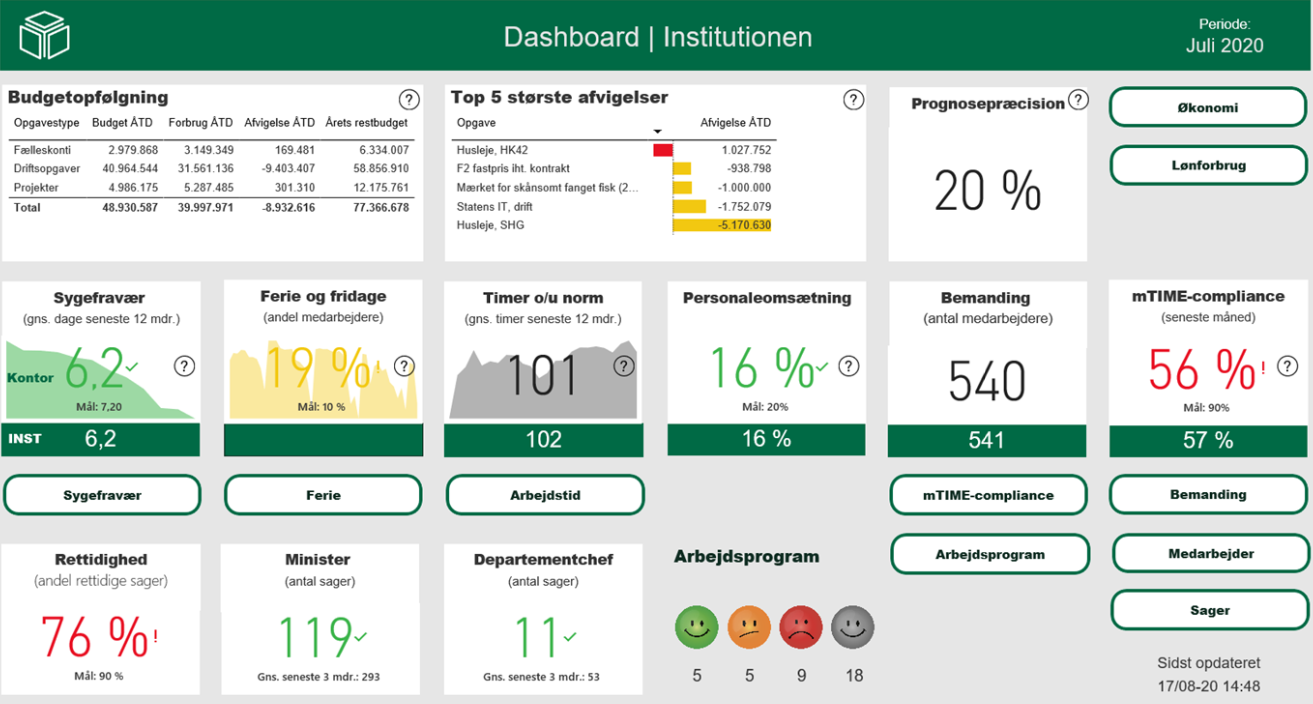Open the Arbejdstid button
This screenshot has height=704, width=1313.
(x=545, y=495)
